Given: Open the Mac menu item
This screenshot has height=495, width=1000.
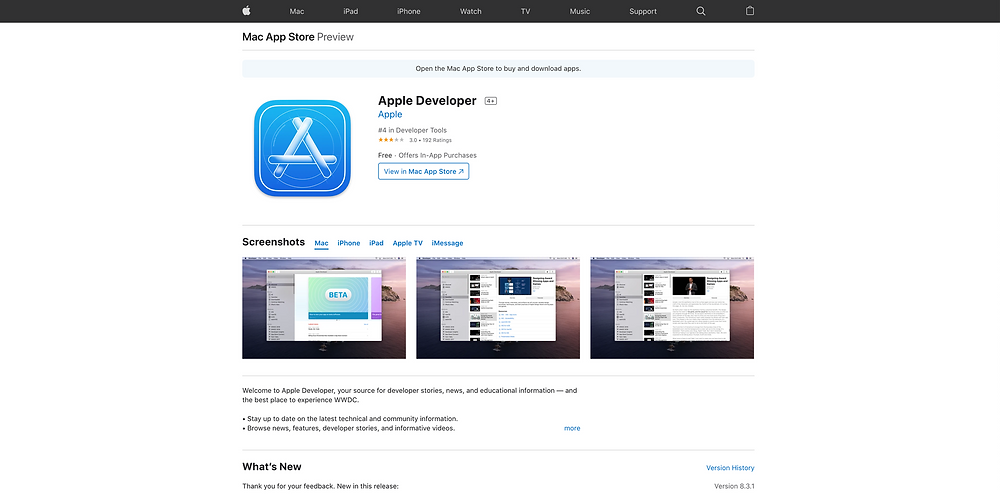Looking at the screenshot, I should (x=297, y=11).
